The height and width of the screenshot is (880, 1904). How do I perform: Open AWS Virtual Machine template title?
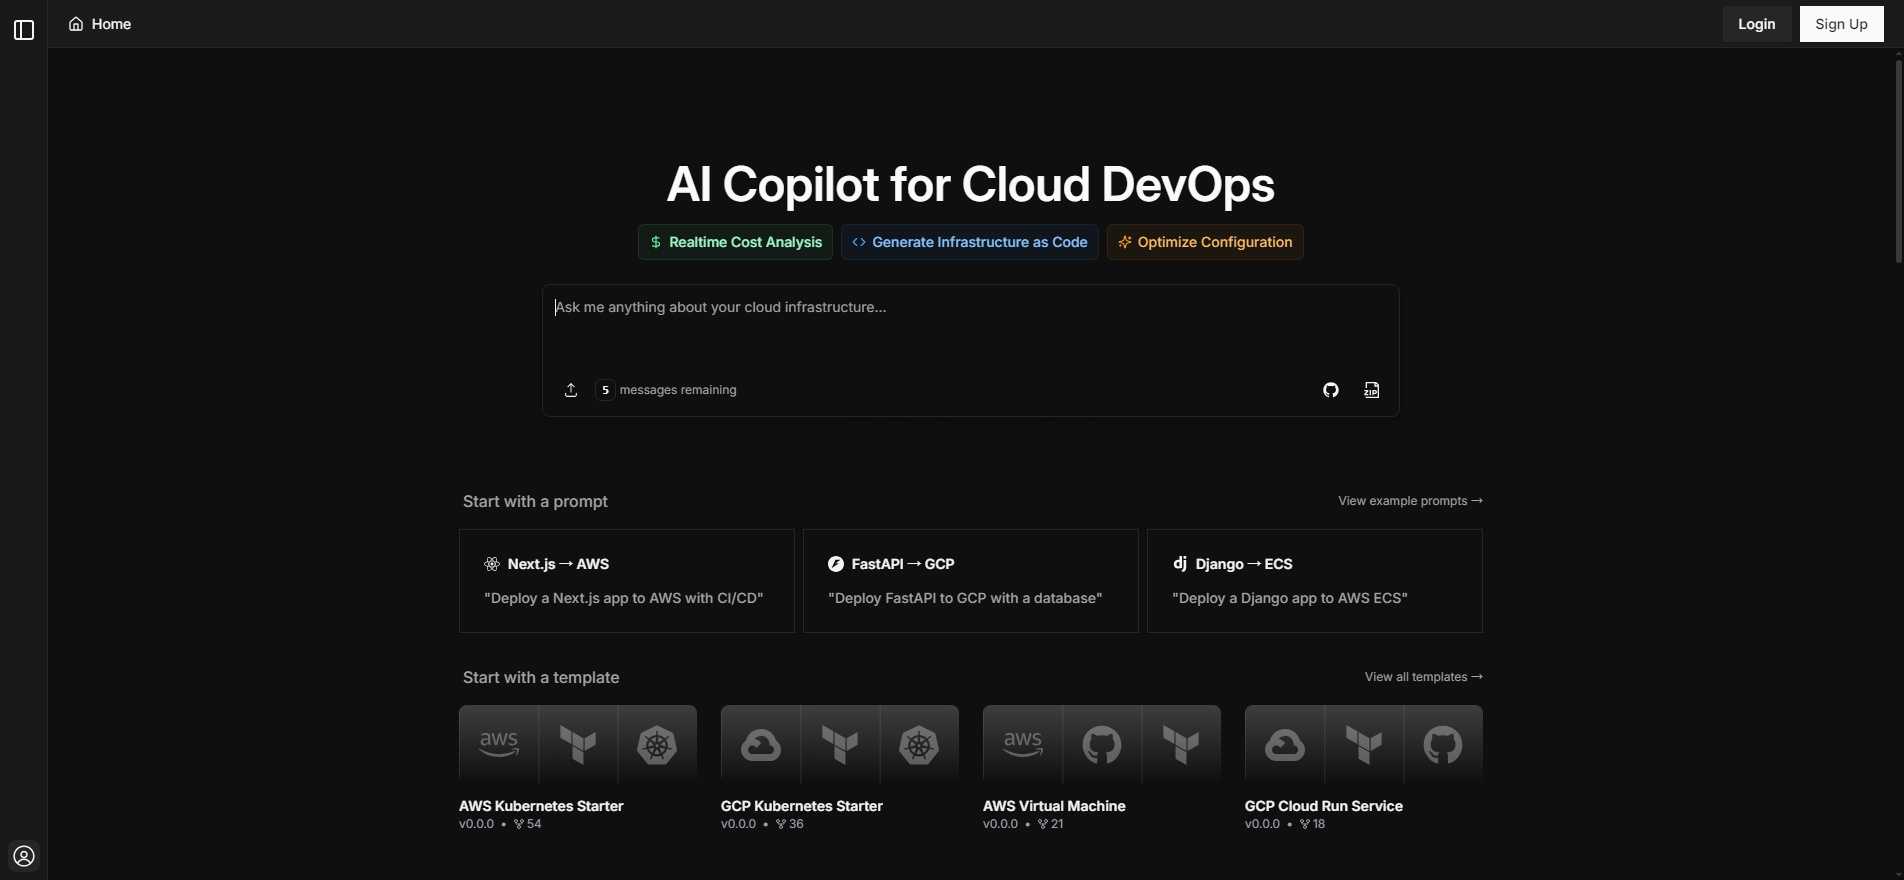[1054, 806]
